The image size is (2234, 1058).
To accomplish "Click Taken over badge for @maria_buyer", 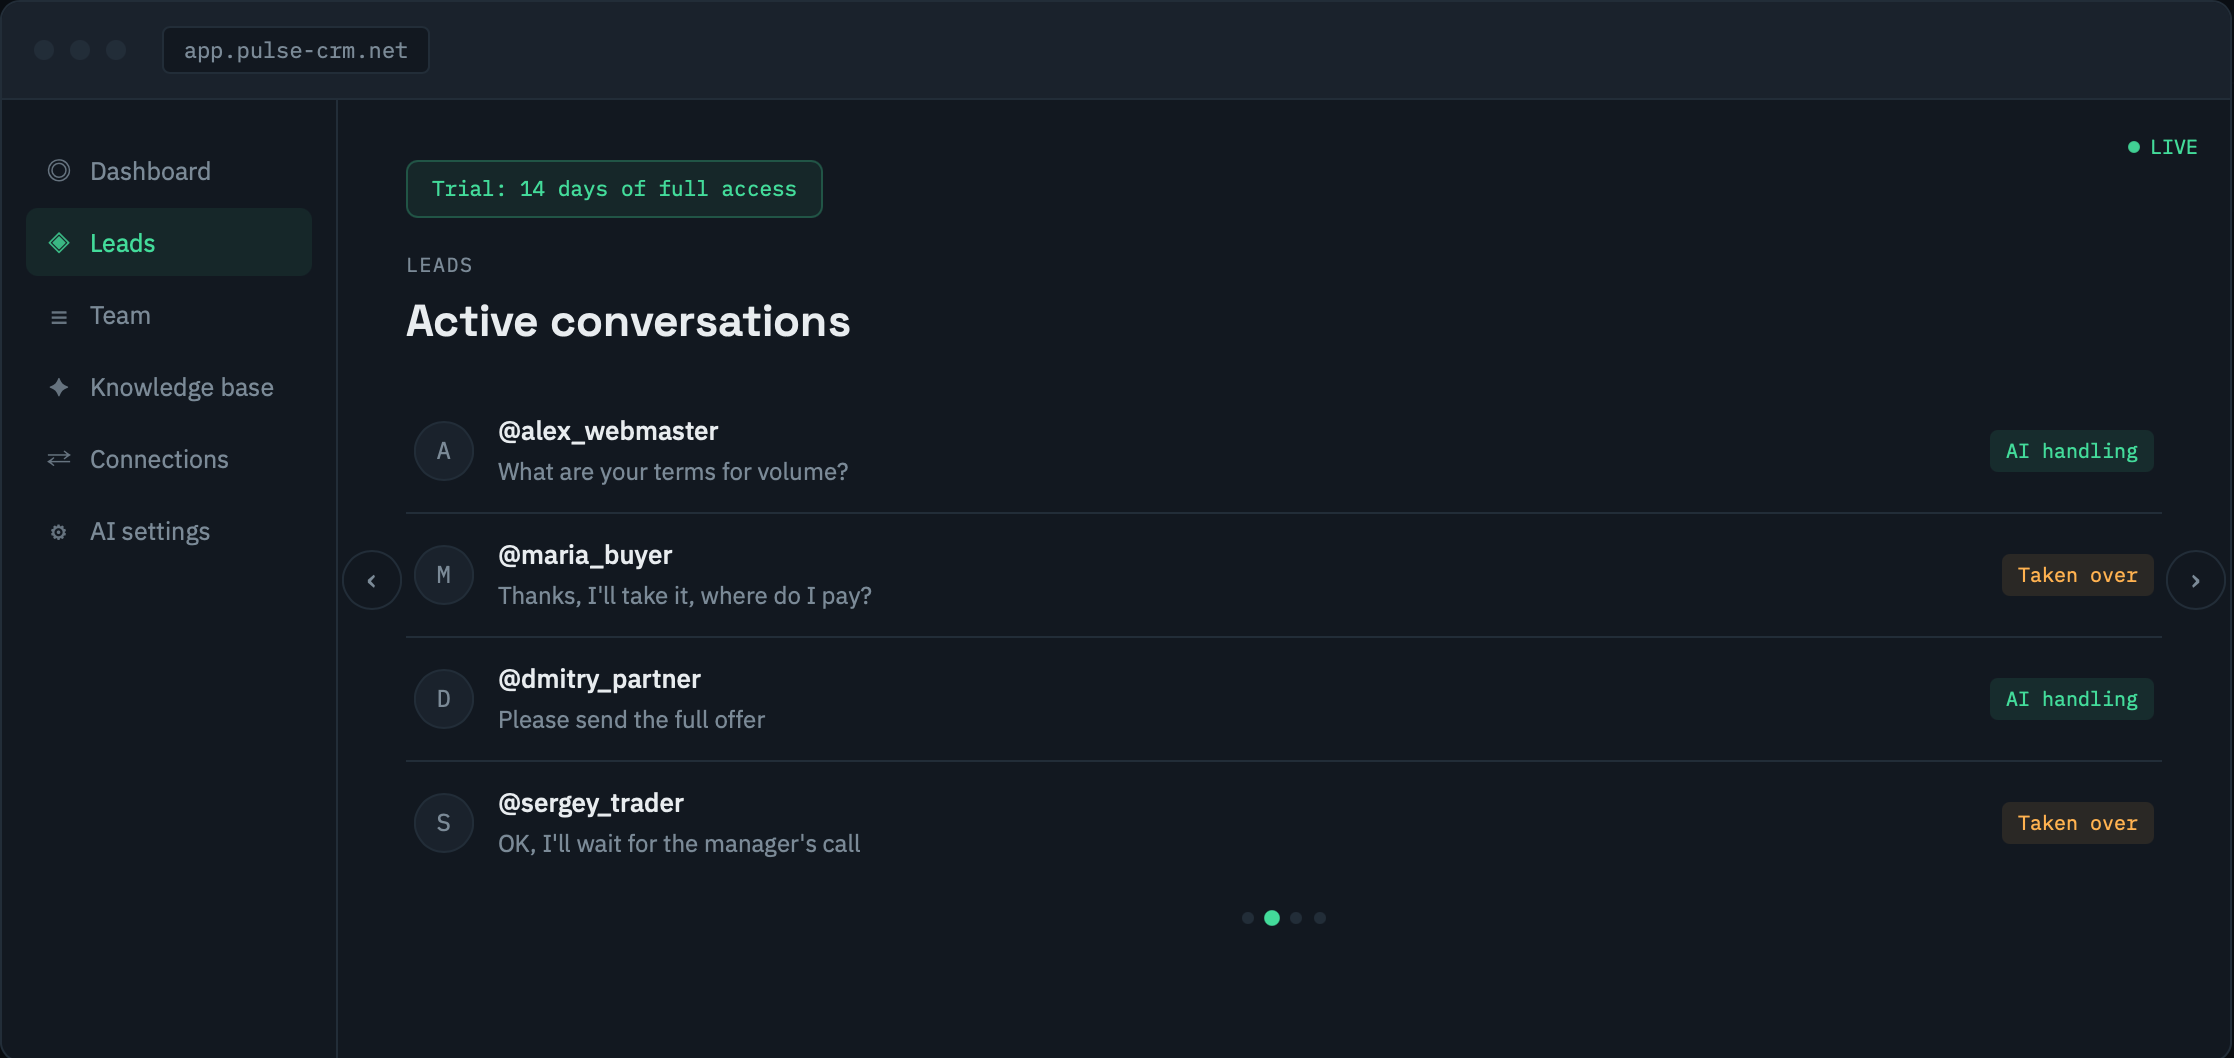I will click(x=2077, y=575).
